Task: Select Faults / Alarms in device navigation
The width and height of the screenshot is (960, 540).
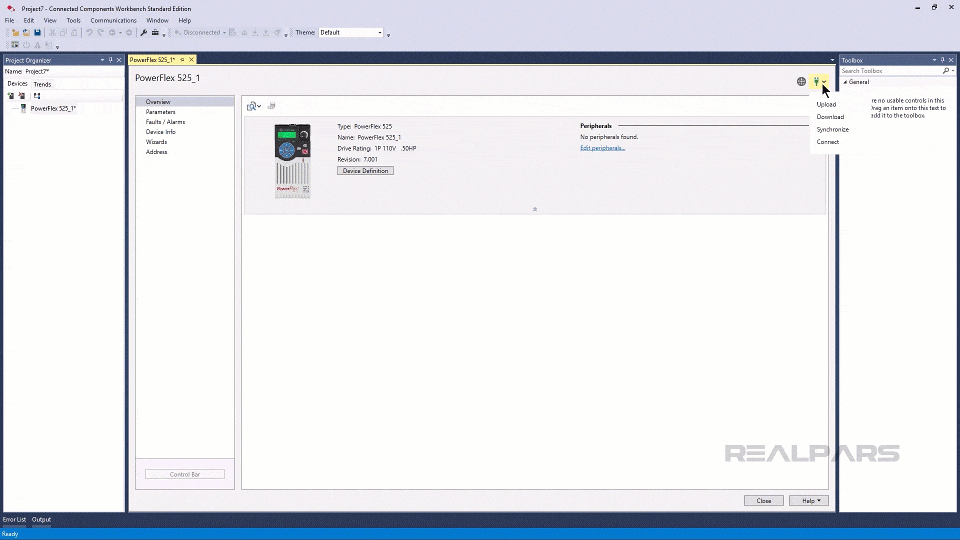Action: [x=165, y=122]
